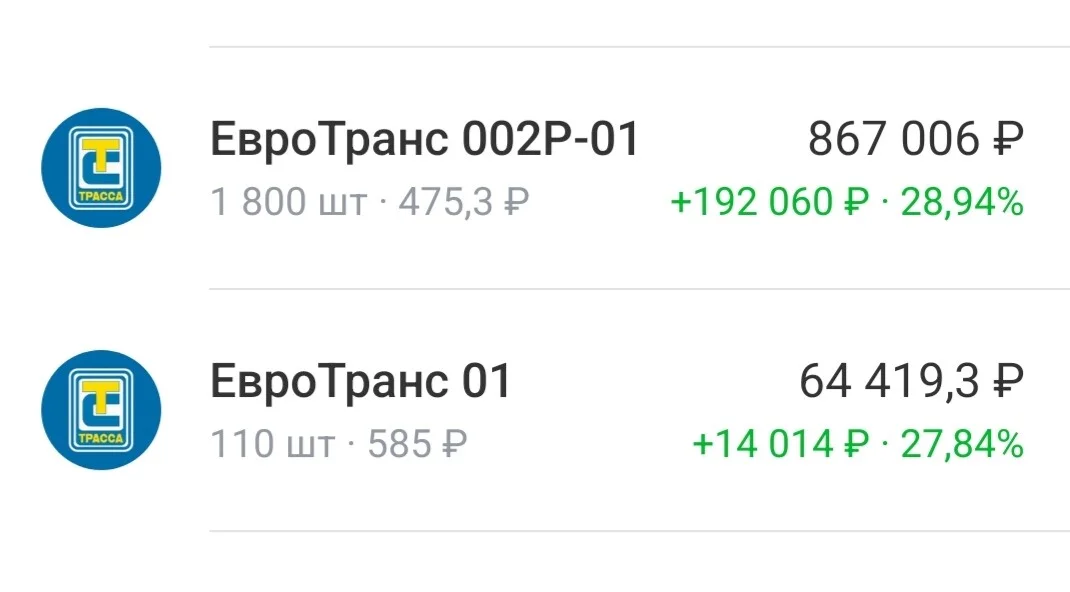Image resolution: width=1070 pixels, height=592 pixels.
Task: Click ТРАССА label inside the ЕвроТранс 002Р-01 logo
Action: (101, 196)
